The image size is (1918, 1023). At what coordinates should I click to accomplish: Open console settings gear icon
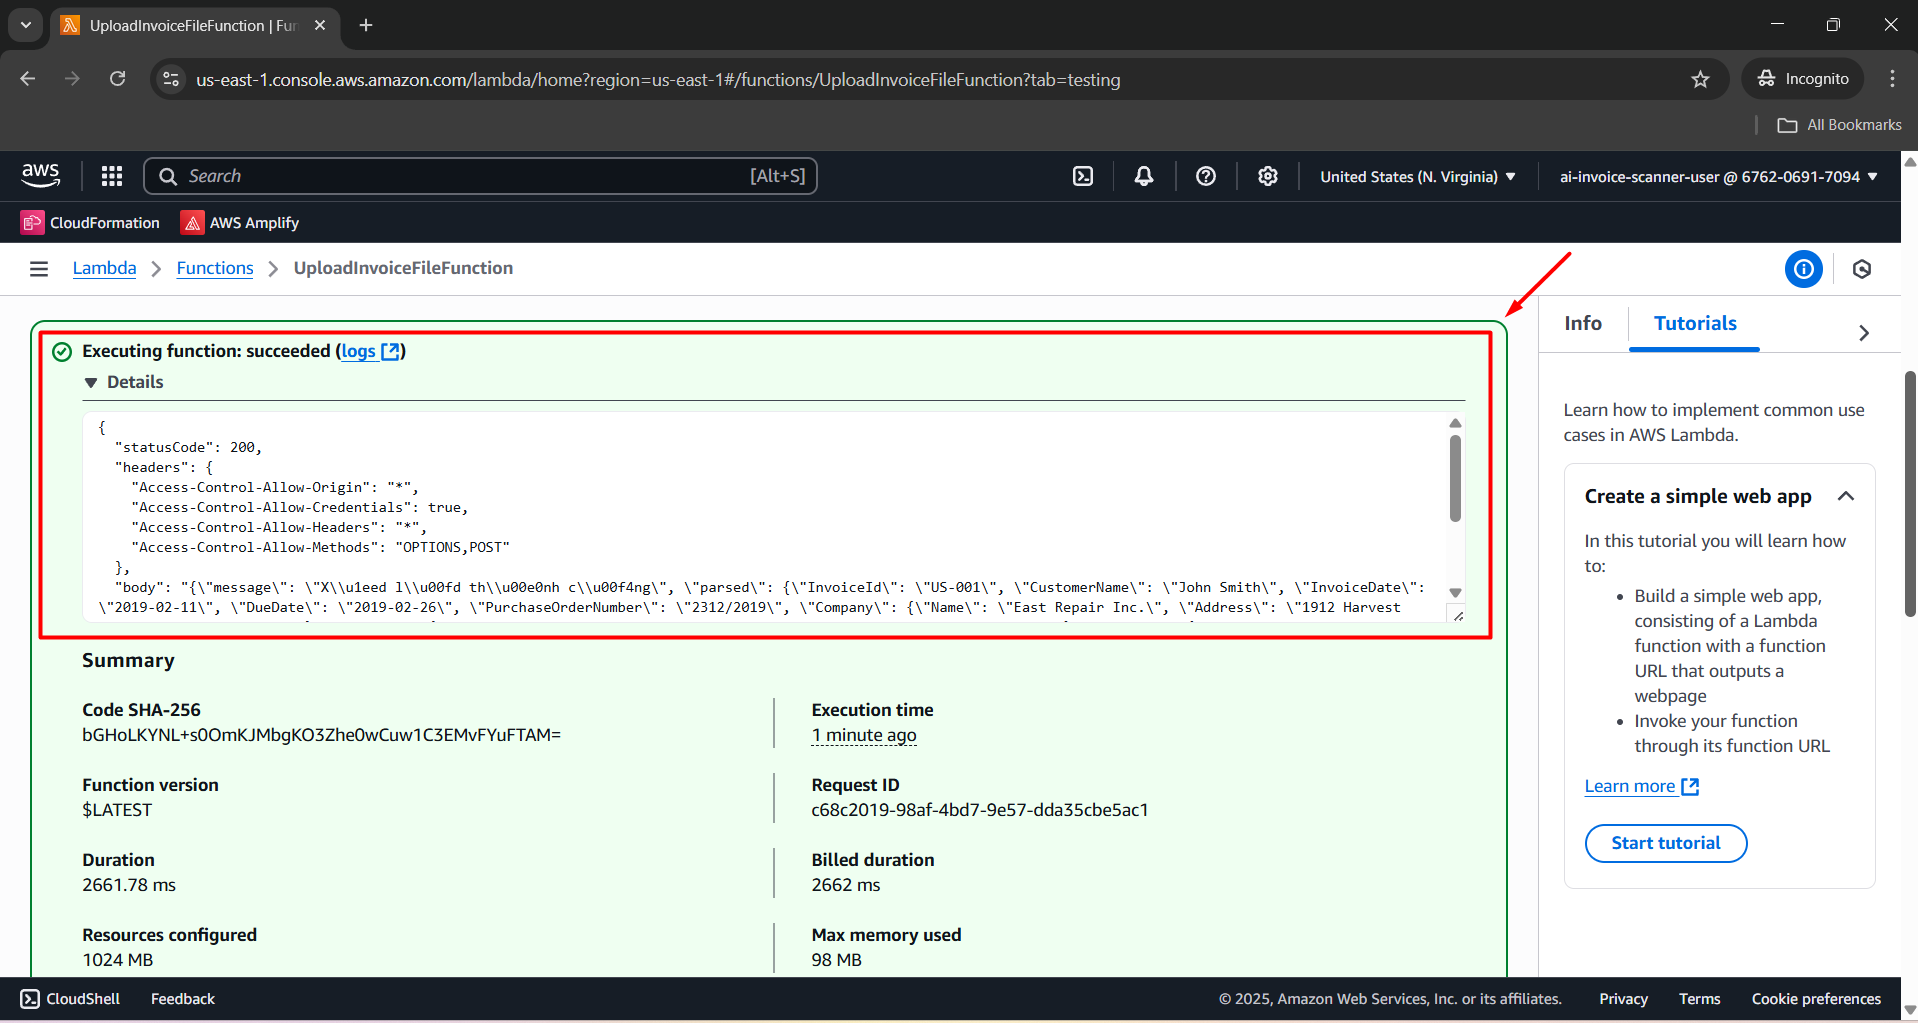tap(1268, 176)
